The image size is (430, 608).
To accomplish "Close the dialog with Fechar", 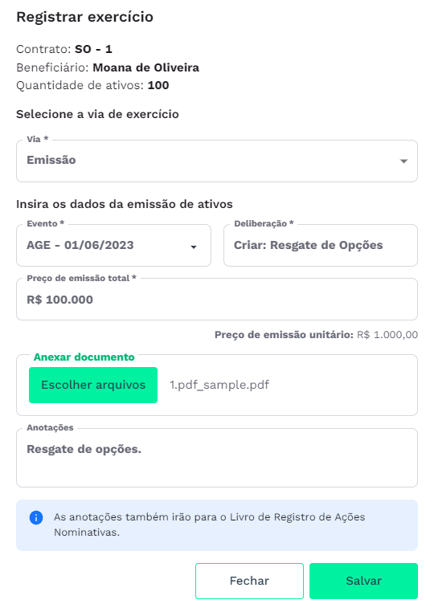I will (x=249, y=581).
